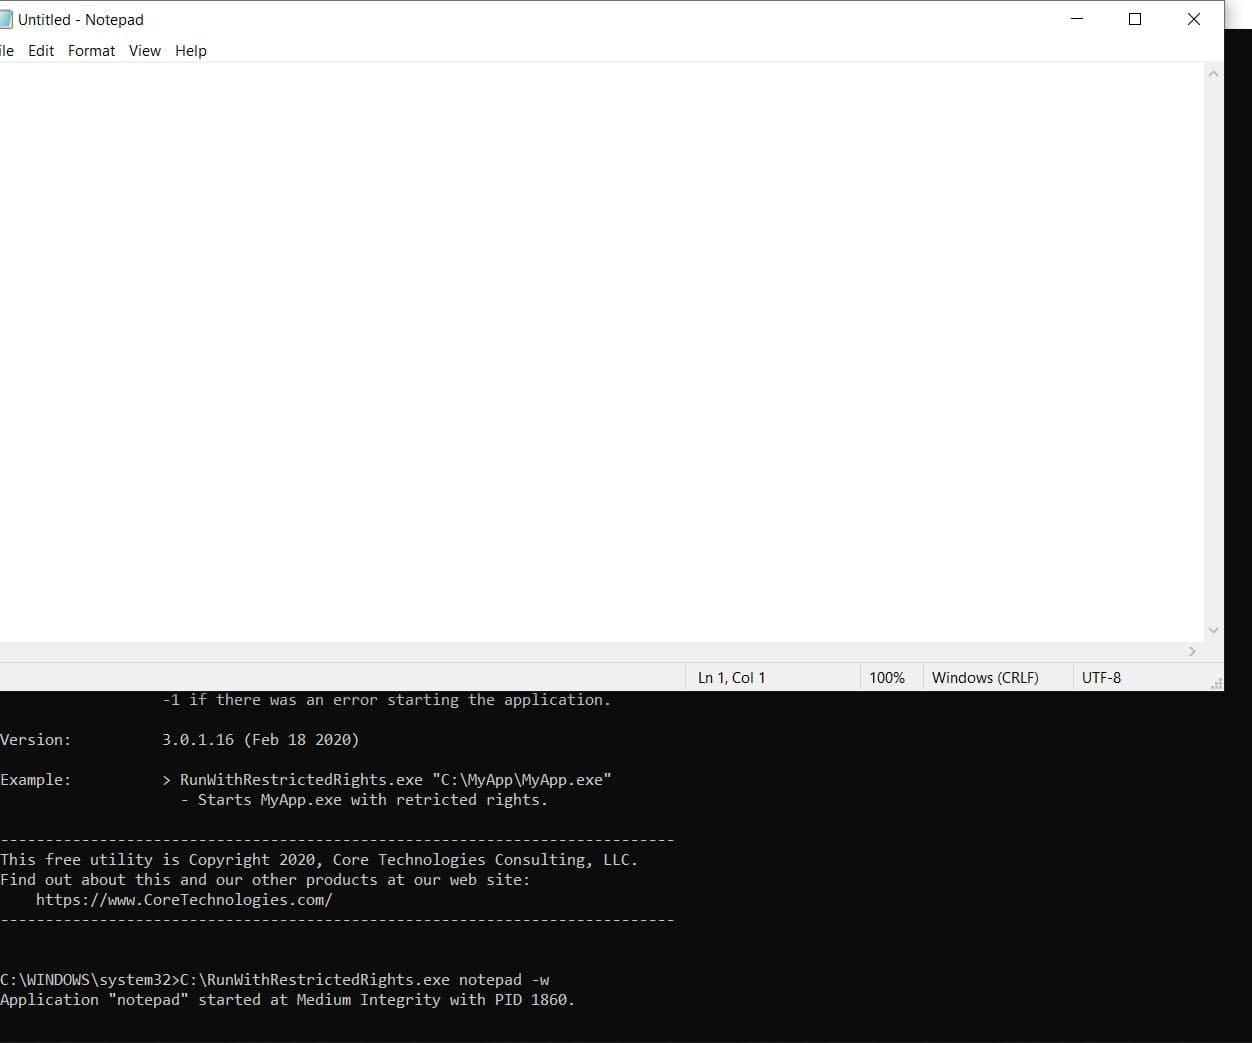Viewport: 1252px width, 1043px height.
Task: Open the Format menu
Action: tap(91, 50)
